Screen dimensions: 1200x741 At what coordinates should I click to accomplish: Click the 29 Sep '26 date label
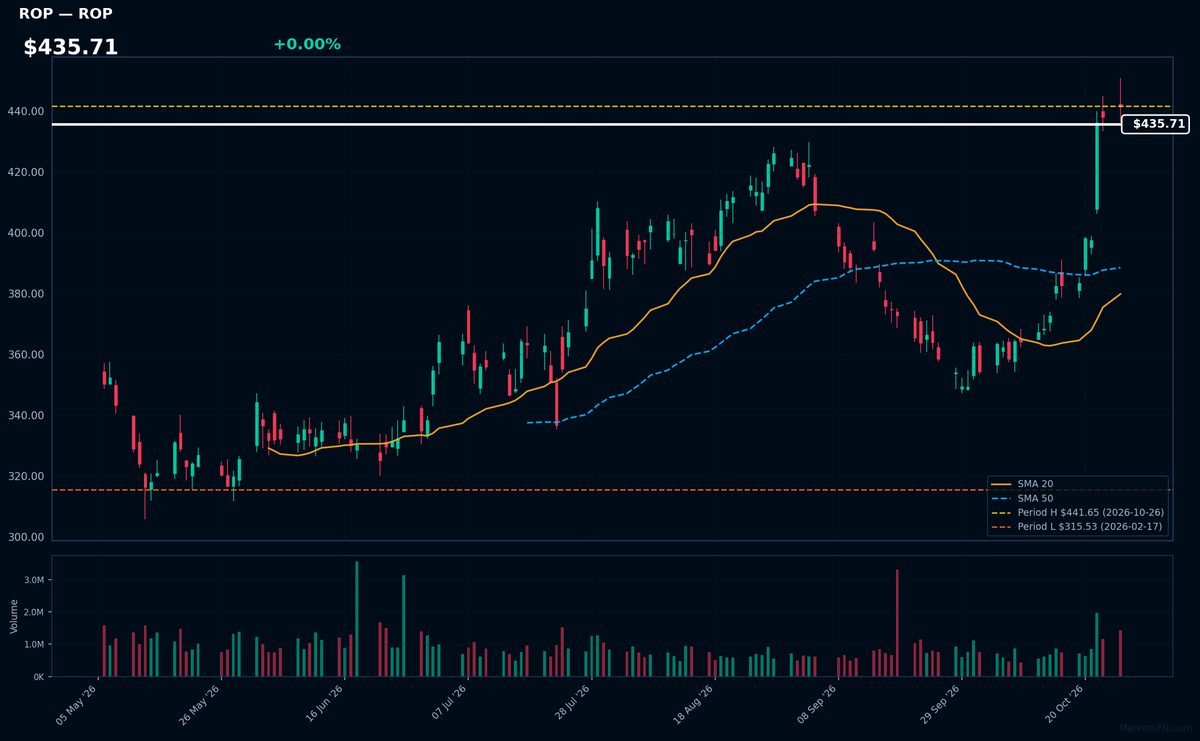(x=940, y=703)
